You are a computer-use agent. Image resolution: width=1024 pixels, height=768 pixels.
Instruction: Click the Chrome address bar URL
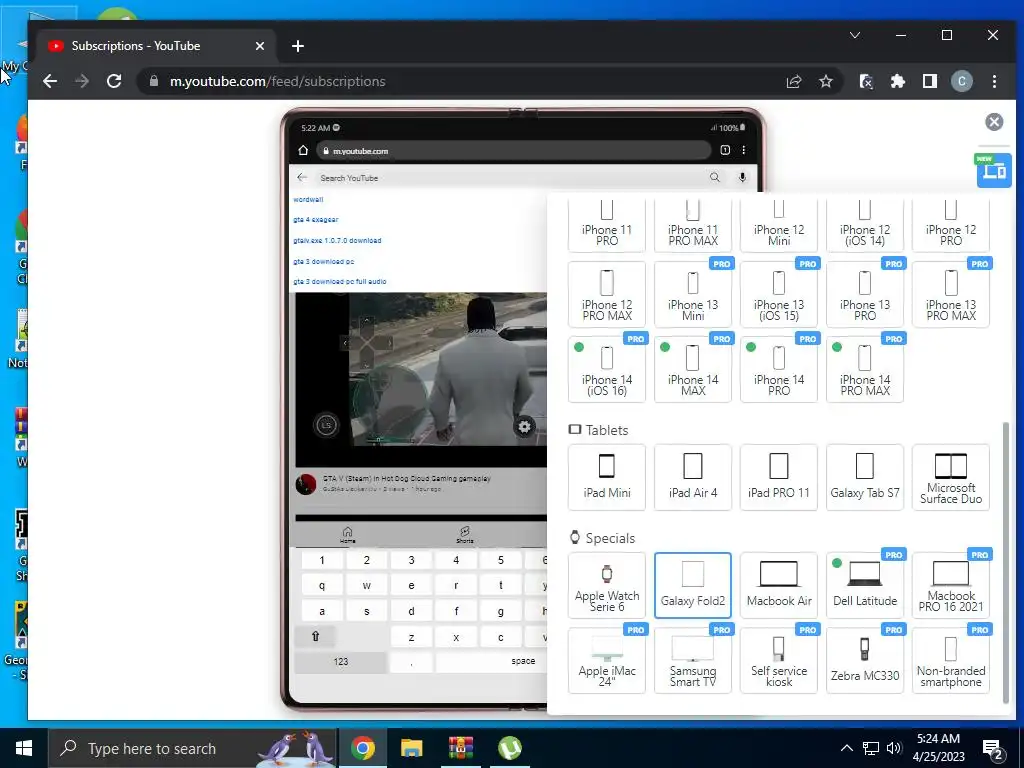(278, 81)
